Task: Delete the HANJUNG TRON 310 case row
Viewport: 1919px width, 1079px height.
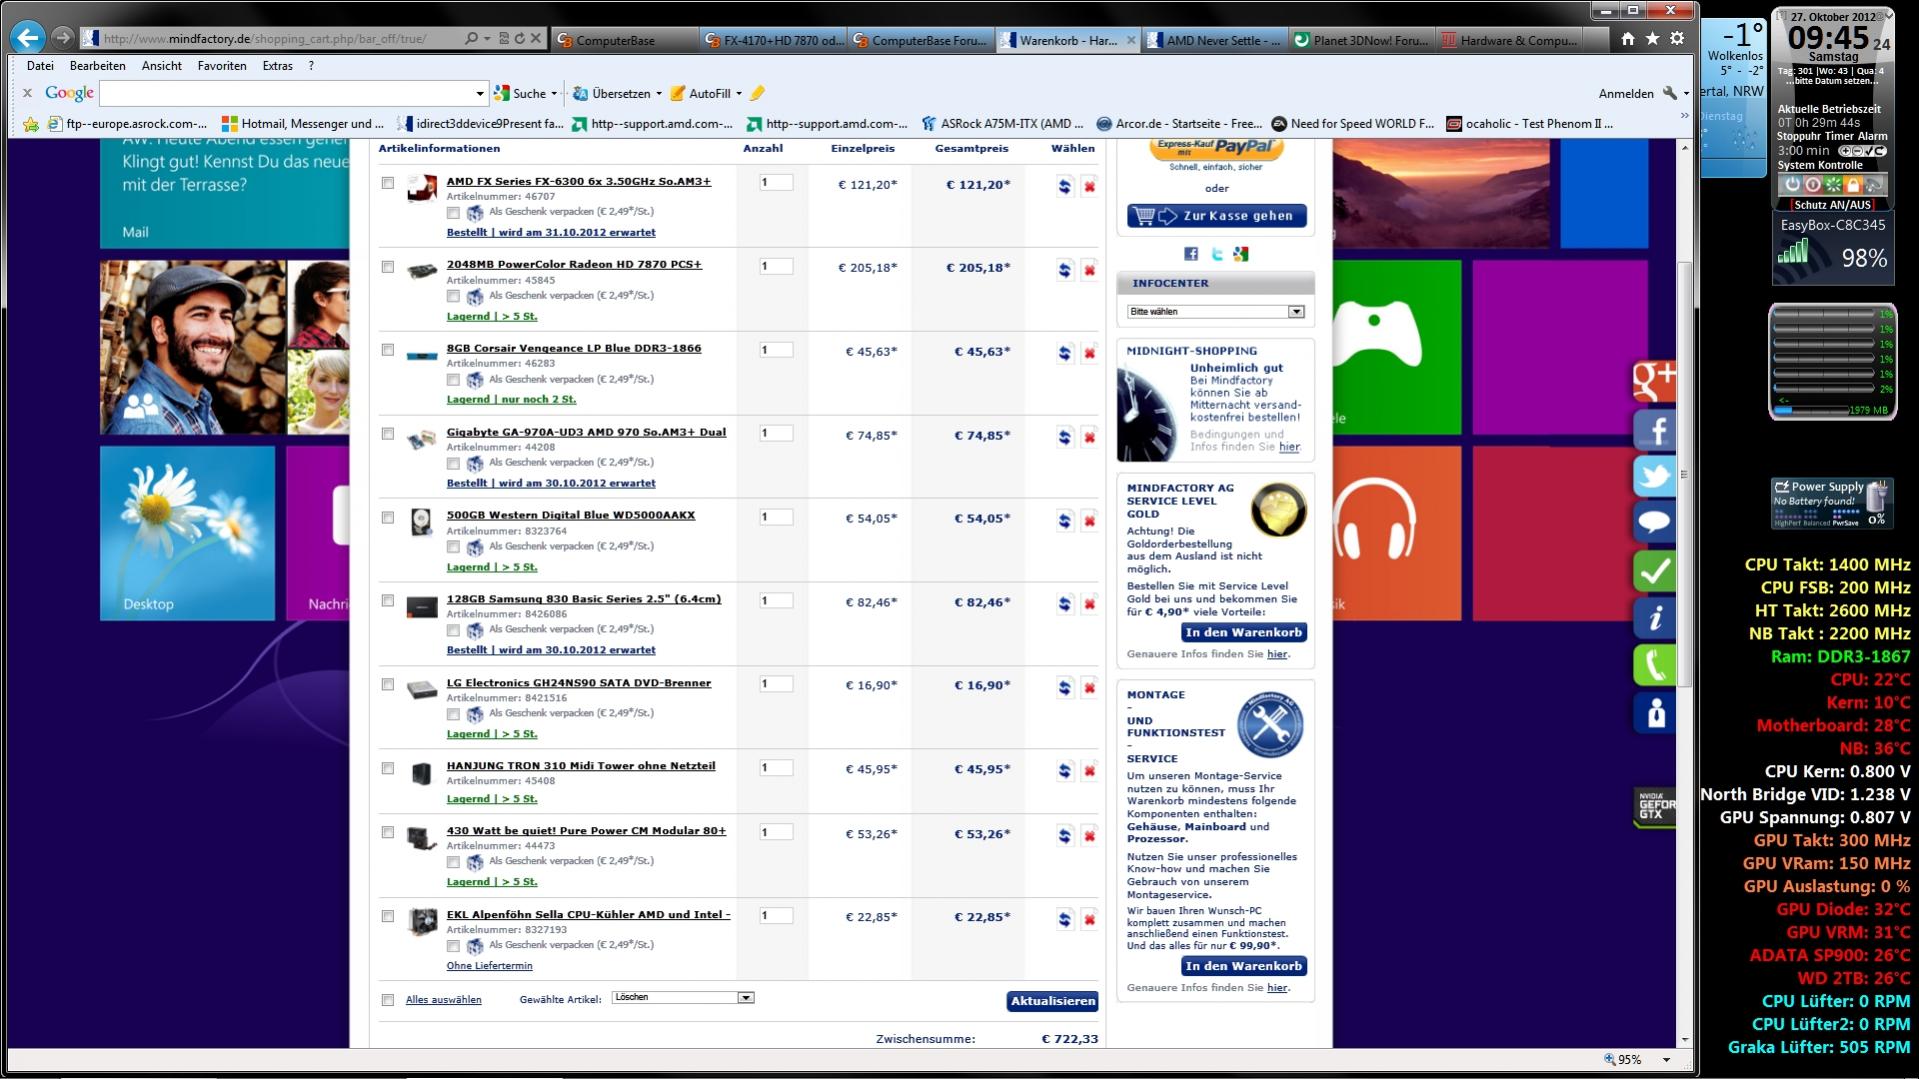Action: click(x=1089, y=771)
